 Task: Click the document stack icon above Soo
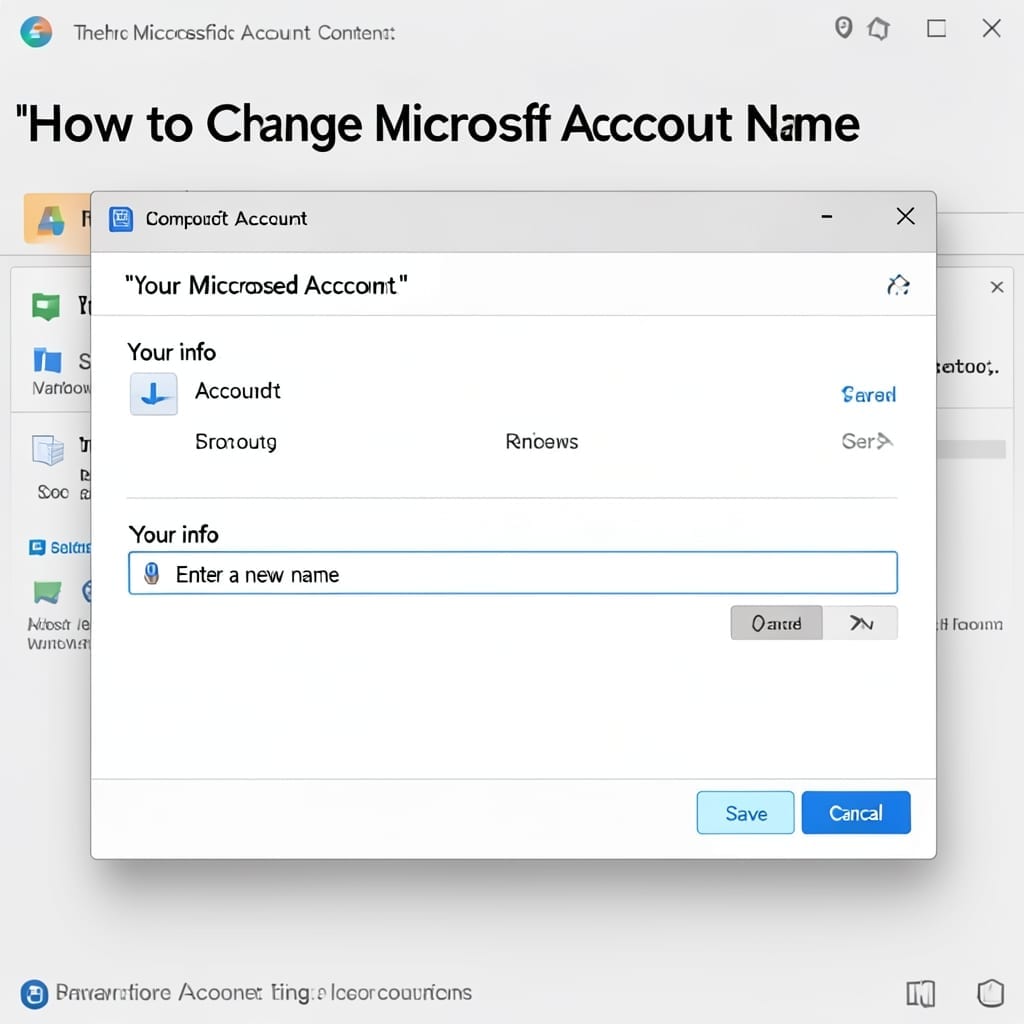pyautogui.click(x=48, y=450)
